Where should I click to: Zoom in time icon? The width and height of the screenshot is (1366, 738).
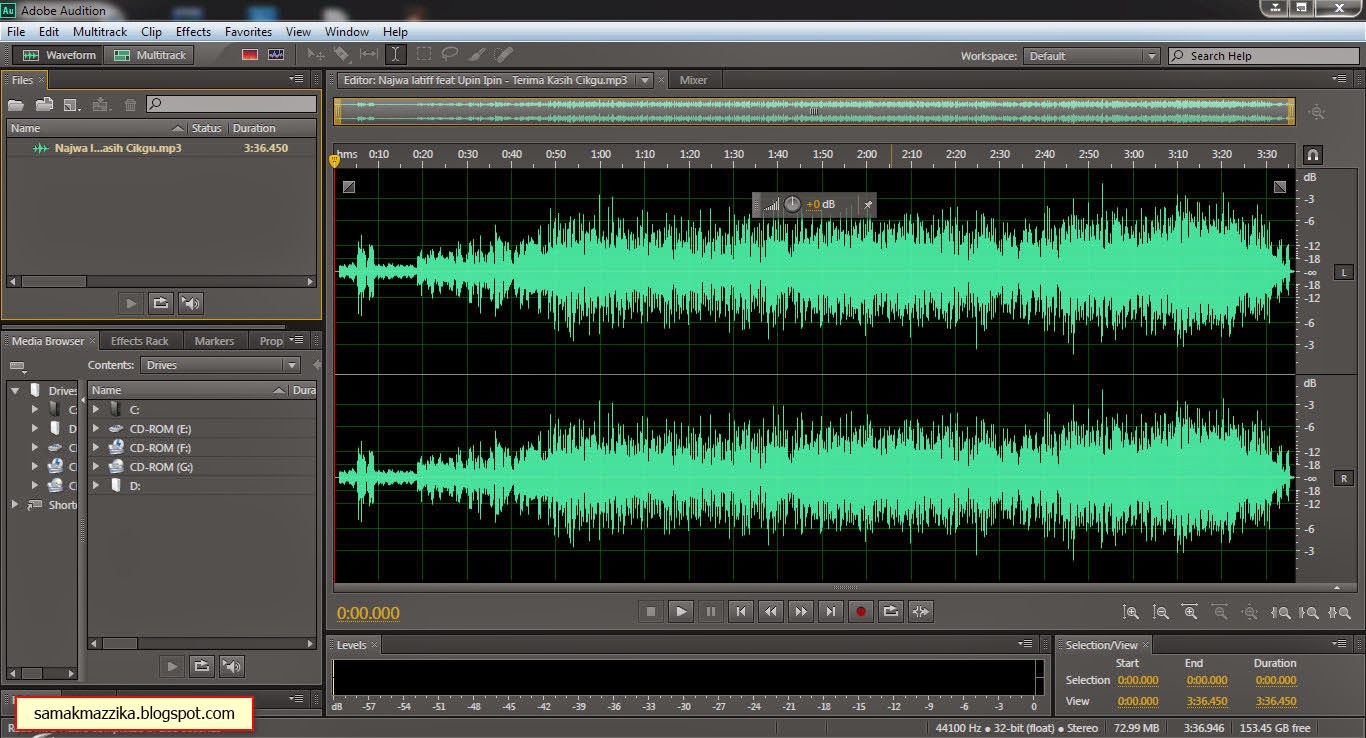coord(1190,612)
